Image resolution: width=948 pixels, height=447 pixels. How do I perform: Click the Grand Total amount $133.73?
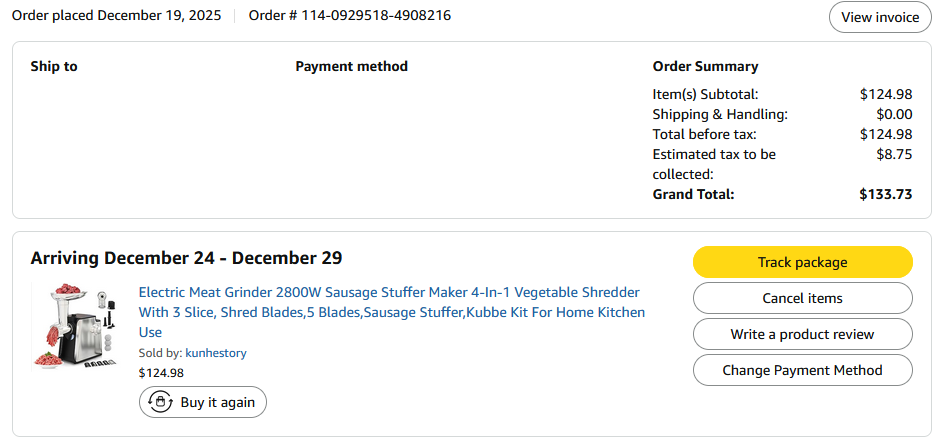click(x=885, y=194)
